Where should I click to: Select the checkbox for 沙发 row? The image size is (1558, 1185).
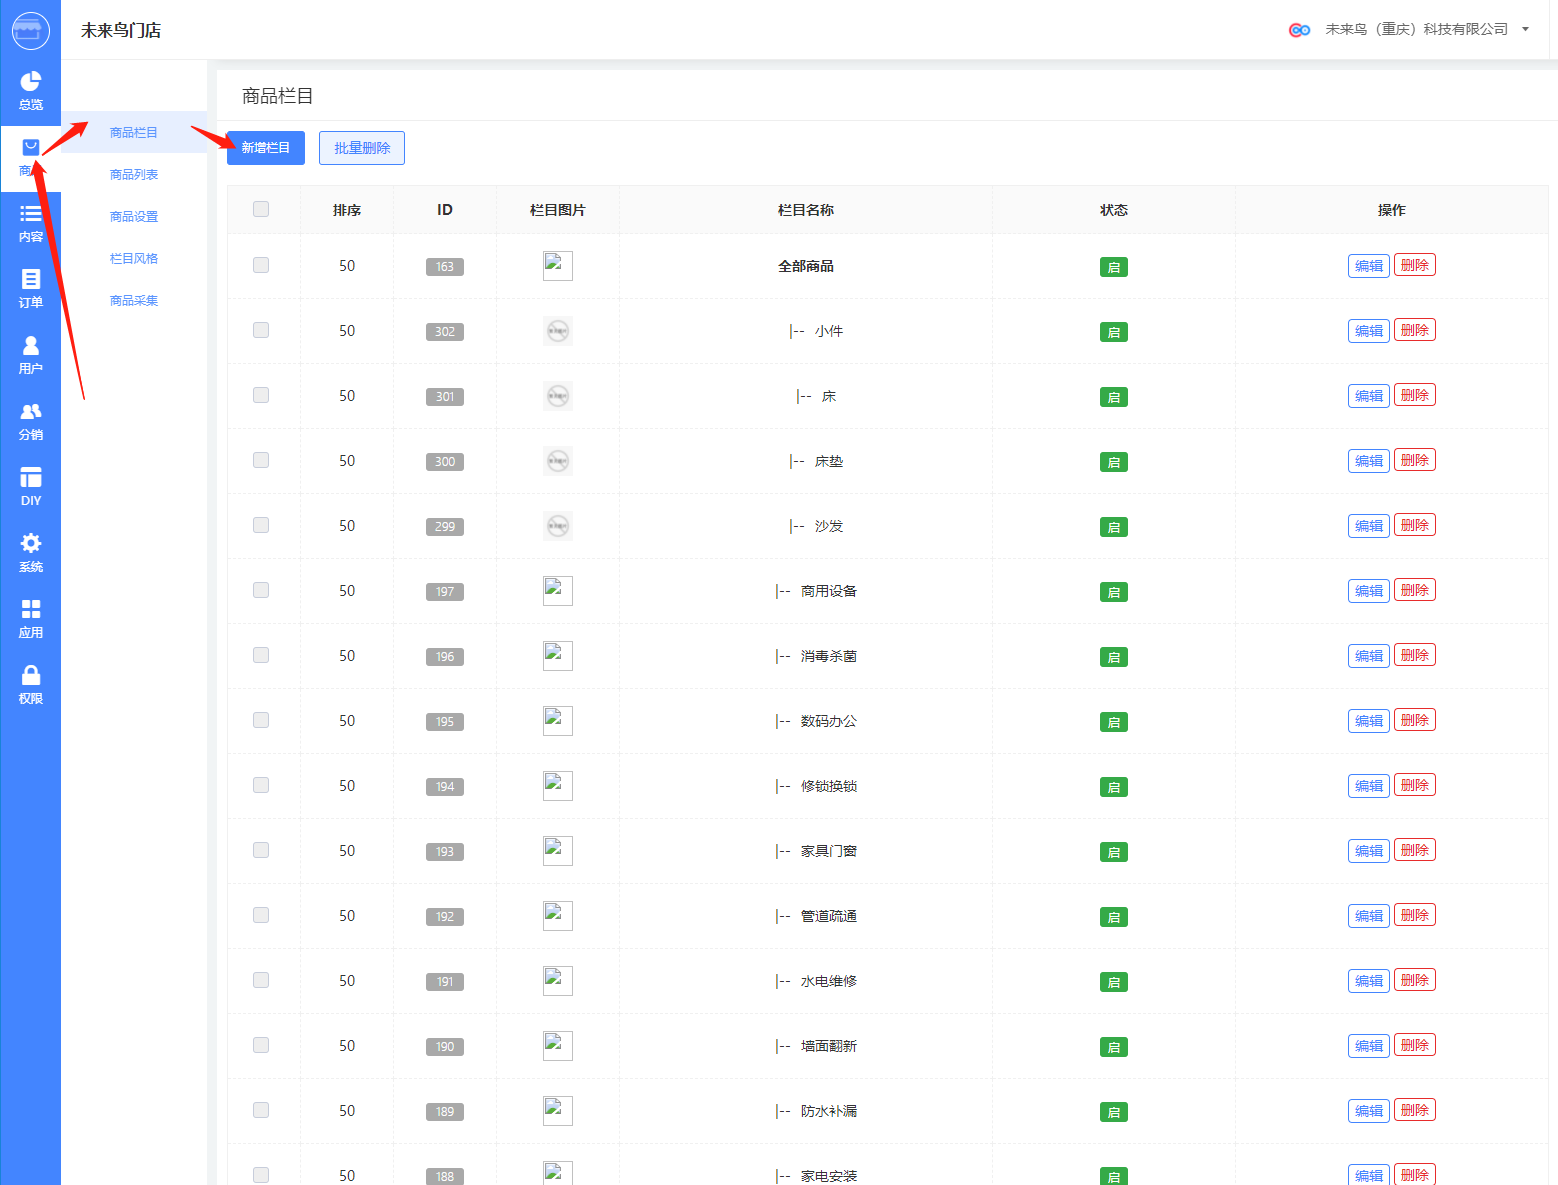pos(261,525)
